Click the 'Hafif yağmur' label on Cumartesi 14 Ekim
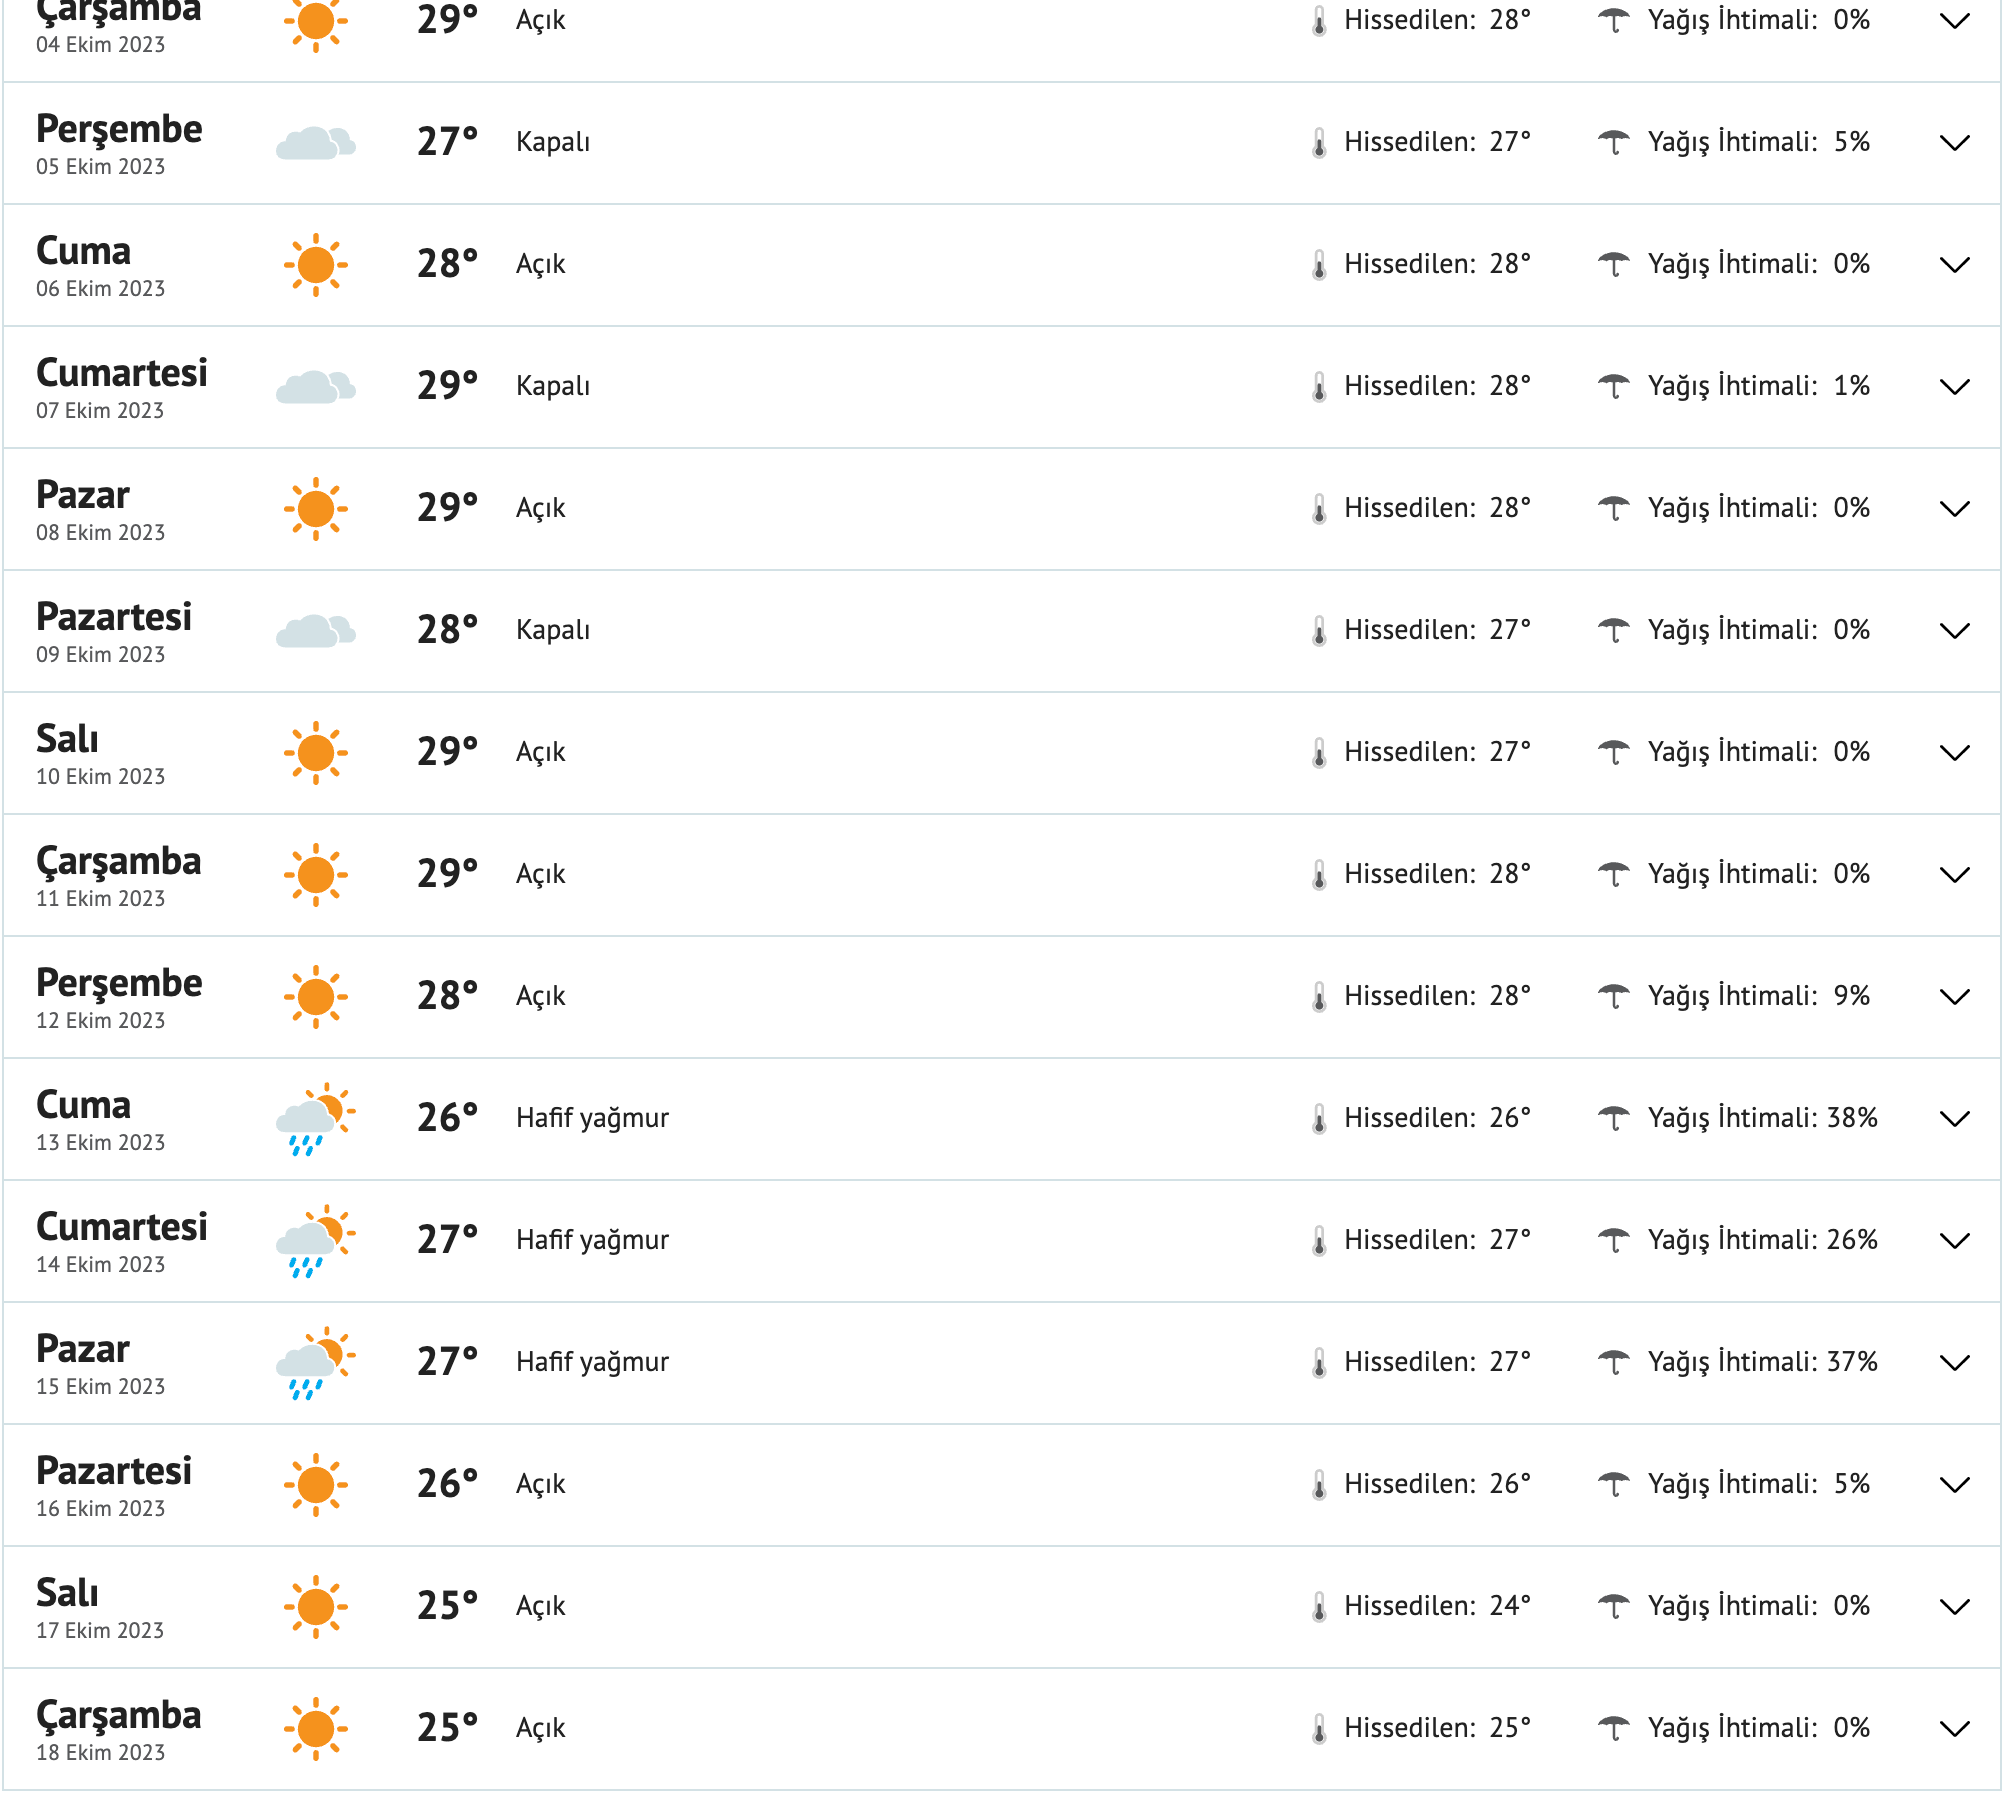The width and height of the screenshot is (2008, 1806). (592, 1240)
